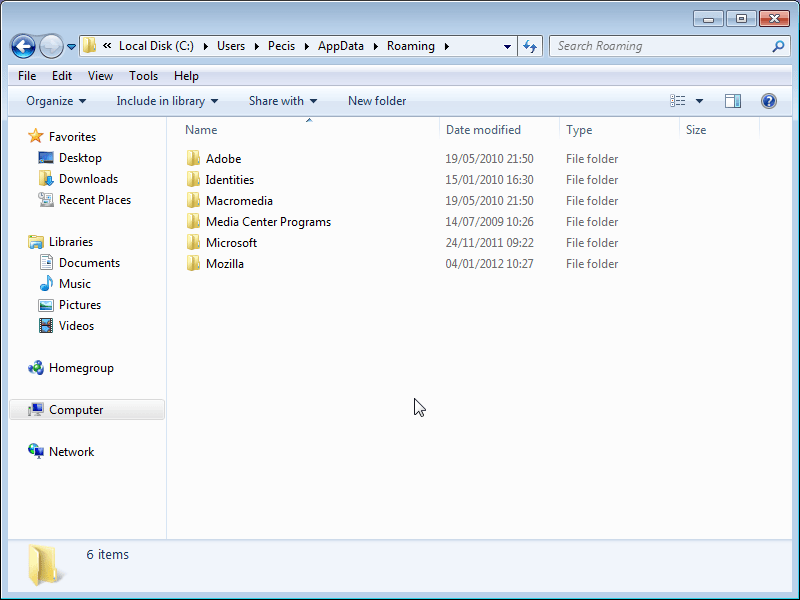800x600 pixels.
Task: Toggle the preview pane
Action: 733,101
